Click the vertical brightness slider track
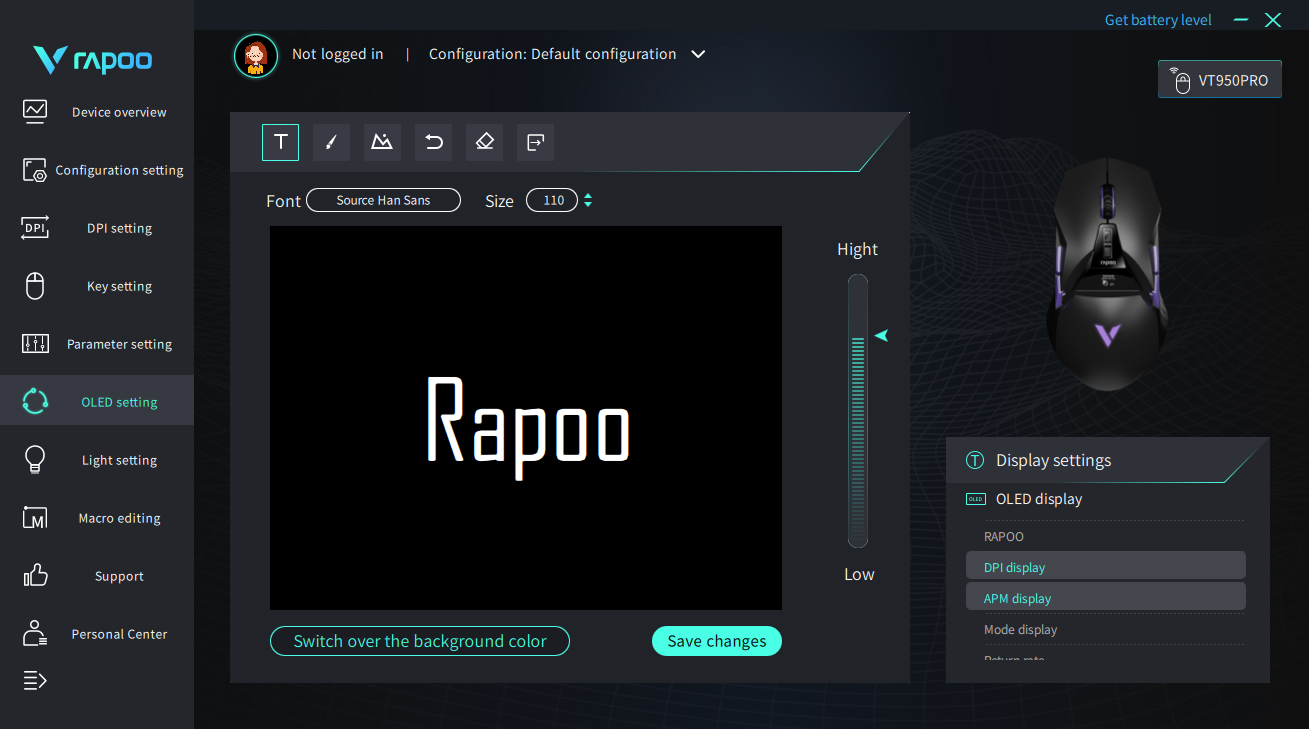 point(858,411)
